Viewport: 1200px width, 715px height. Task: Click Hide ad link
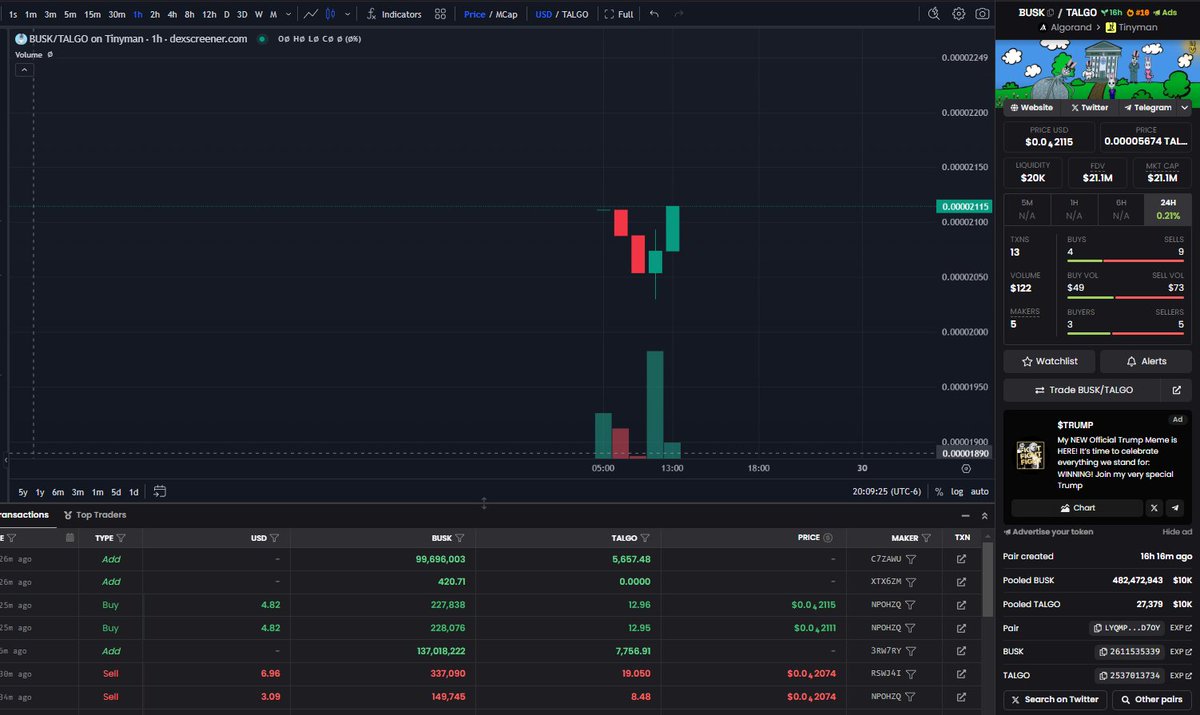tap(1177, 532)
